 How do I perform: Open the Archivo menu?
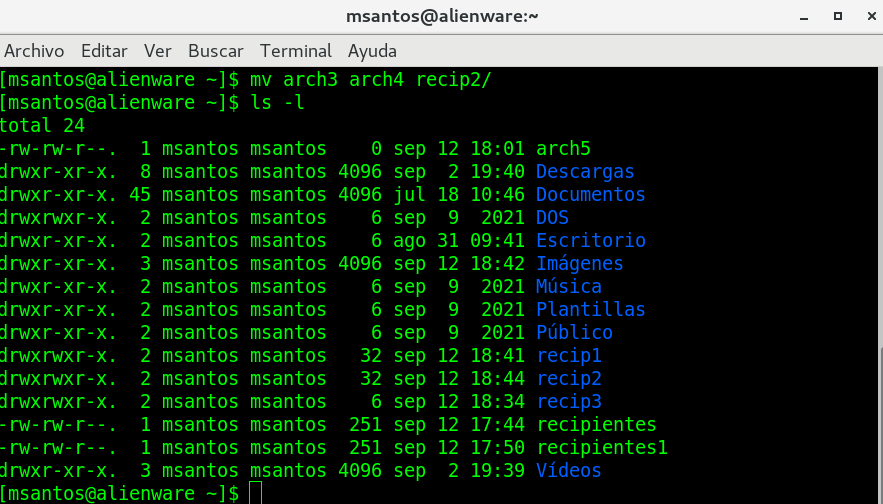(34, 51)
